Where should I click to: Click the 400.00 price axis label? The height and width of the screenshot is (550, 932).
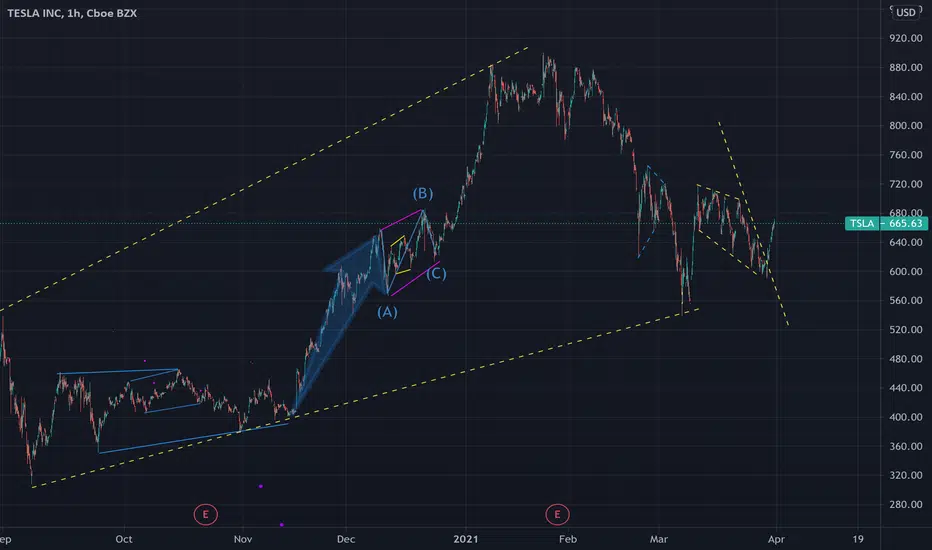point(905,417)
